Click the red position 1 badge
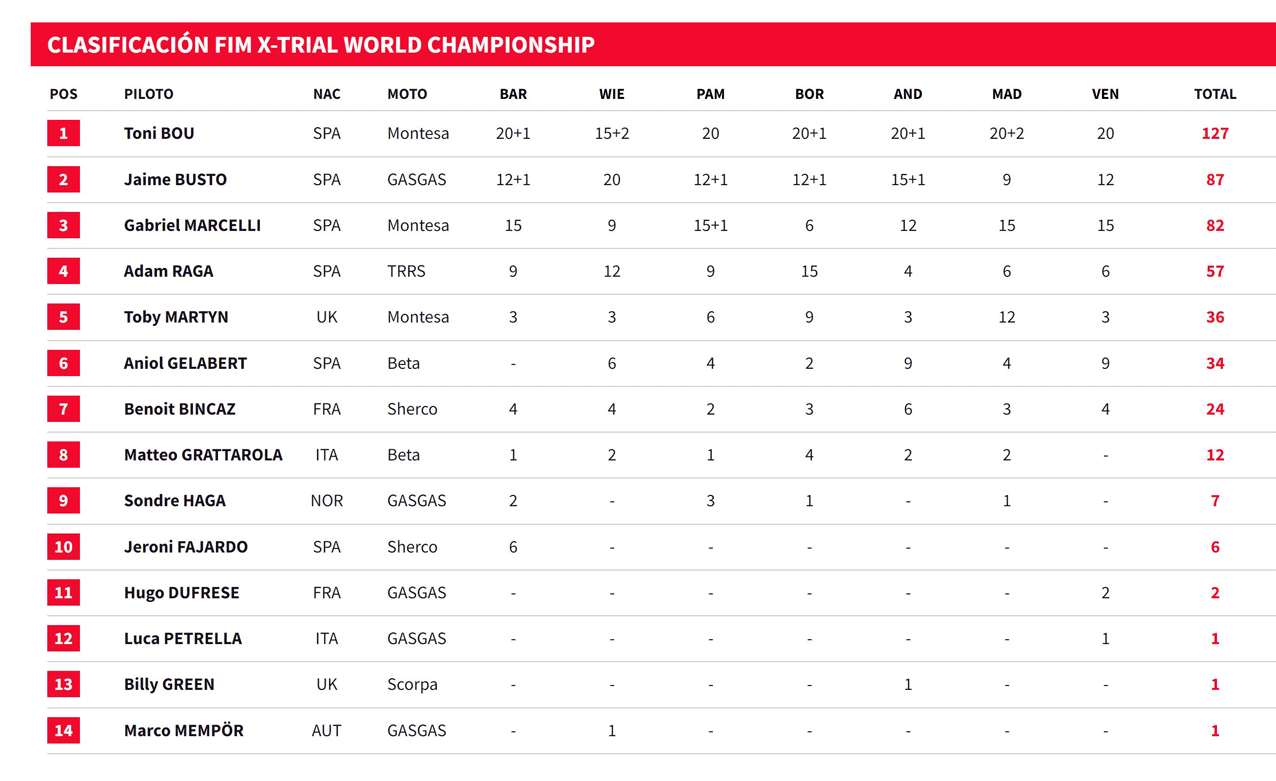 [63, 133]
